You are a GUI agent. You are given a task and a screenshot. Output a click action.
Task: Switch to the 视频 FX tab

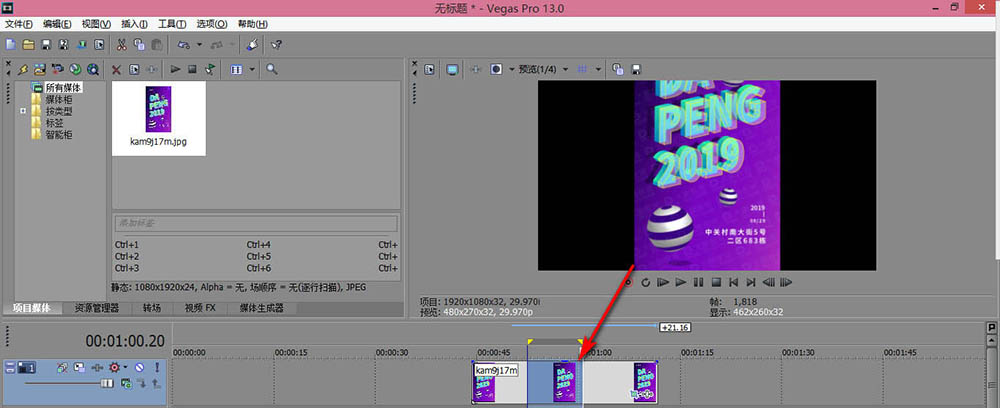coord(200,309)
